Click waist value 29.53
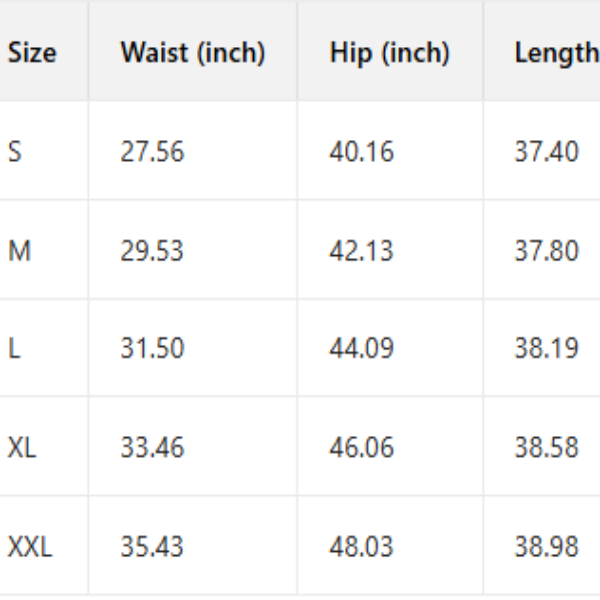This screenshot has width=600, height=600. coord(152,250)
